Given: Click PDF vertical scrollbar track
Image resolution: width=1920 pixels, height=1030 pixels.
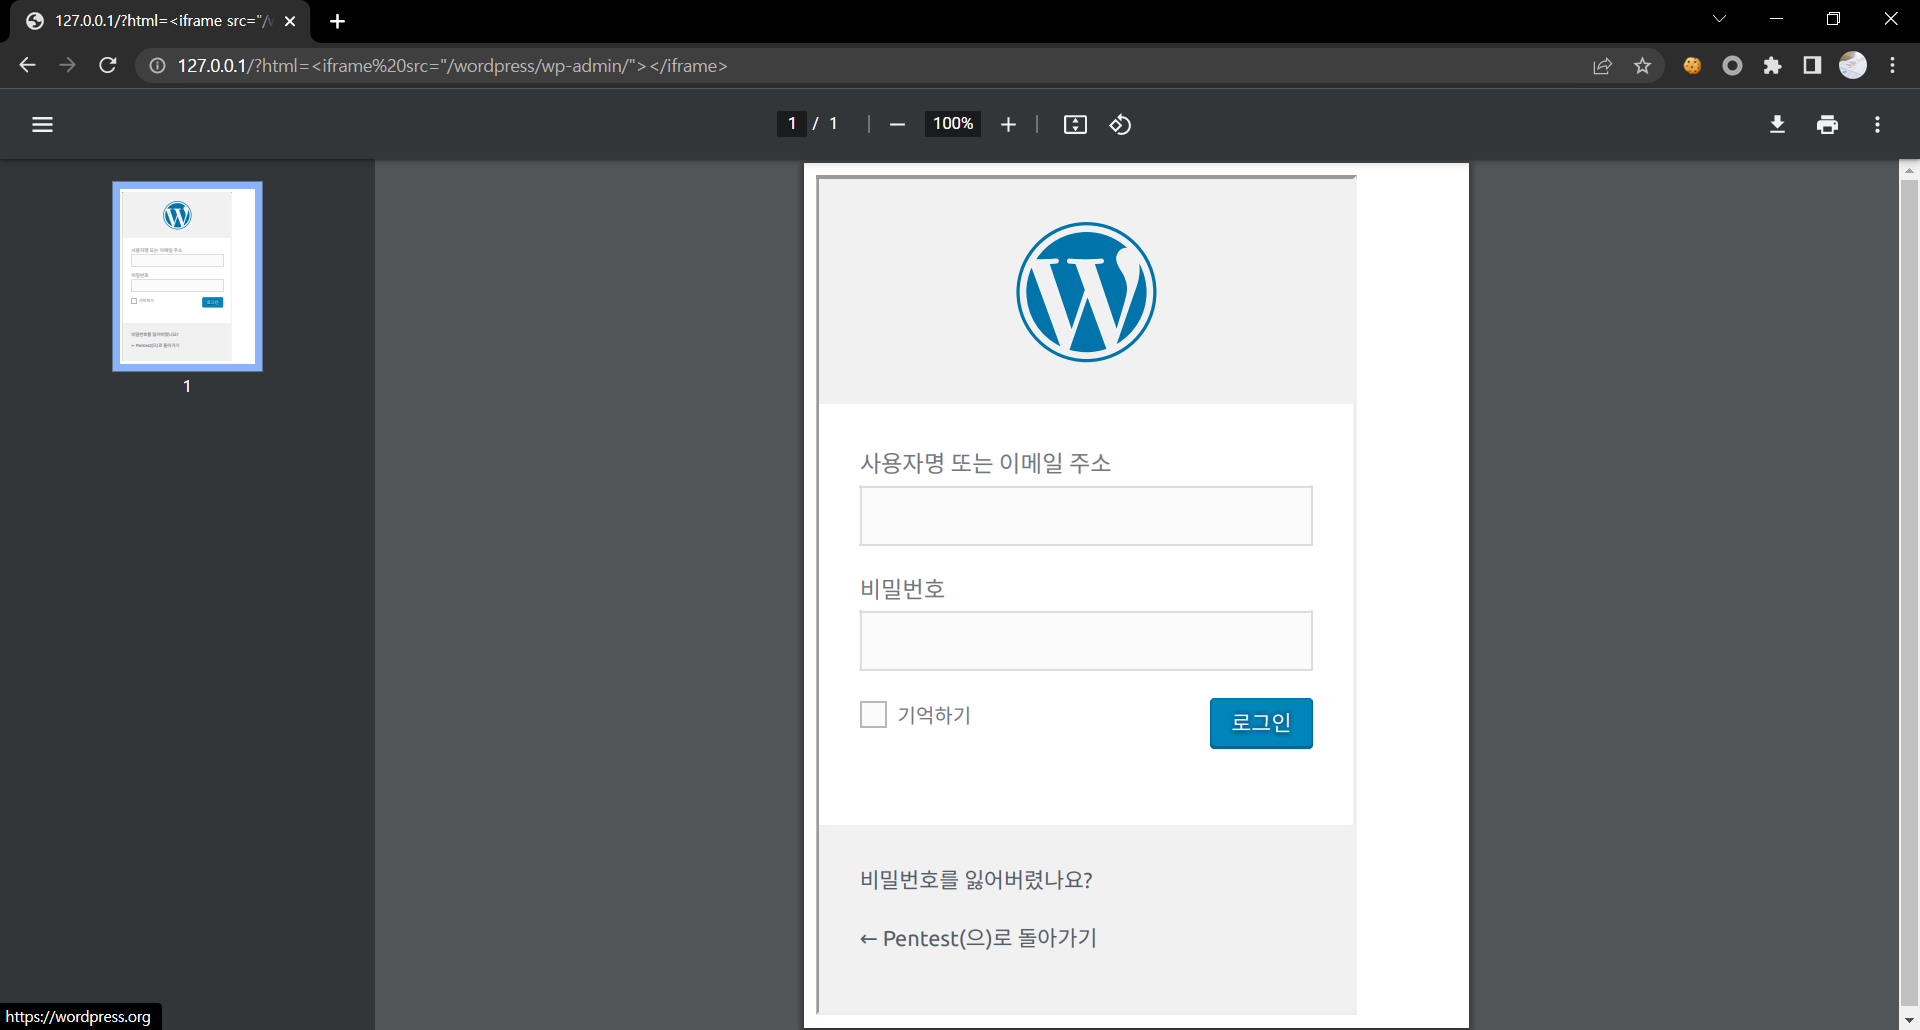Looking at the screenshot, I should (x=1909, y=595).
